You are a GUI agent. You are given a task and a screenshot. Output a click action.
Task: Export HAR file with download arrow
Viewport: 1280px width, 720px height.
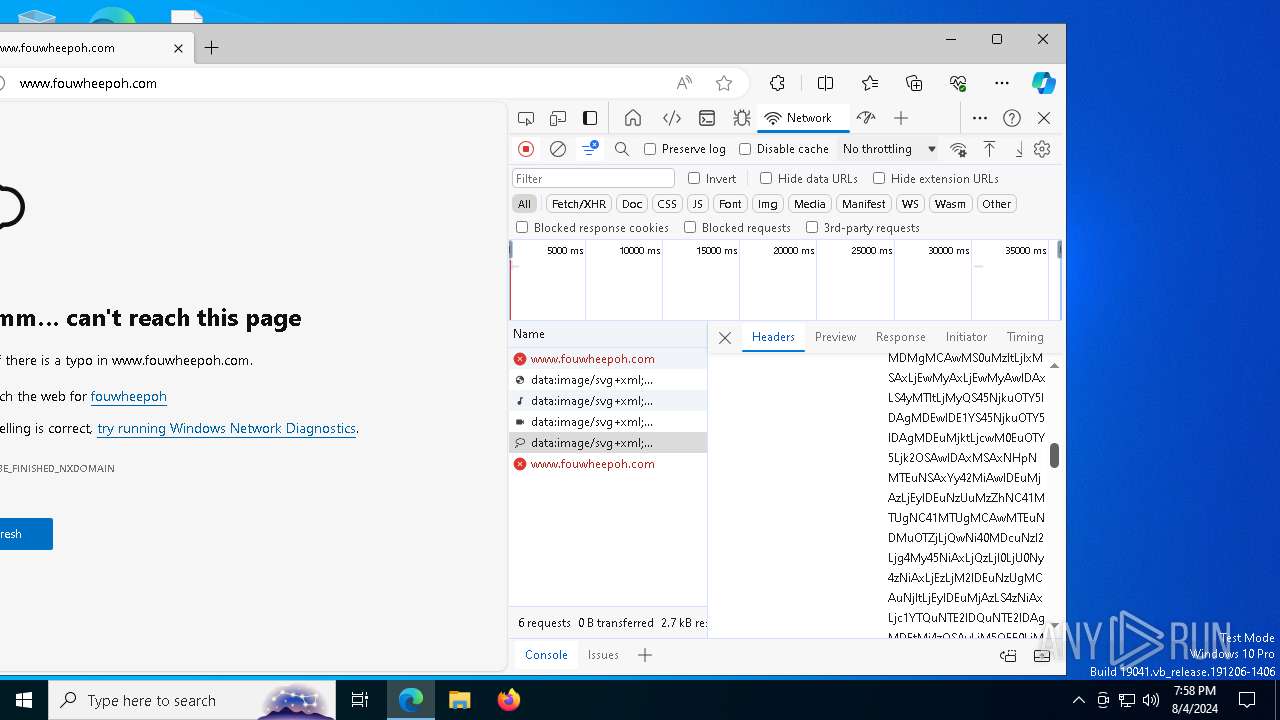point(1019,149)
